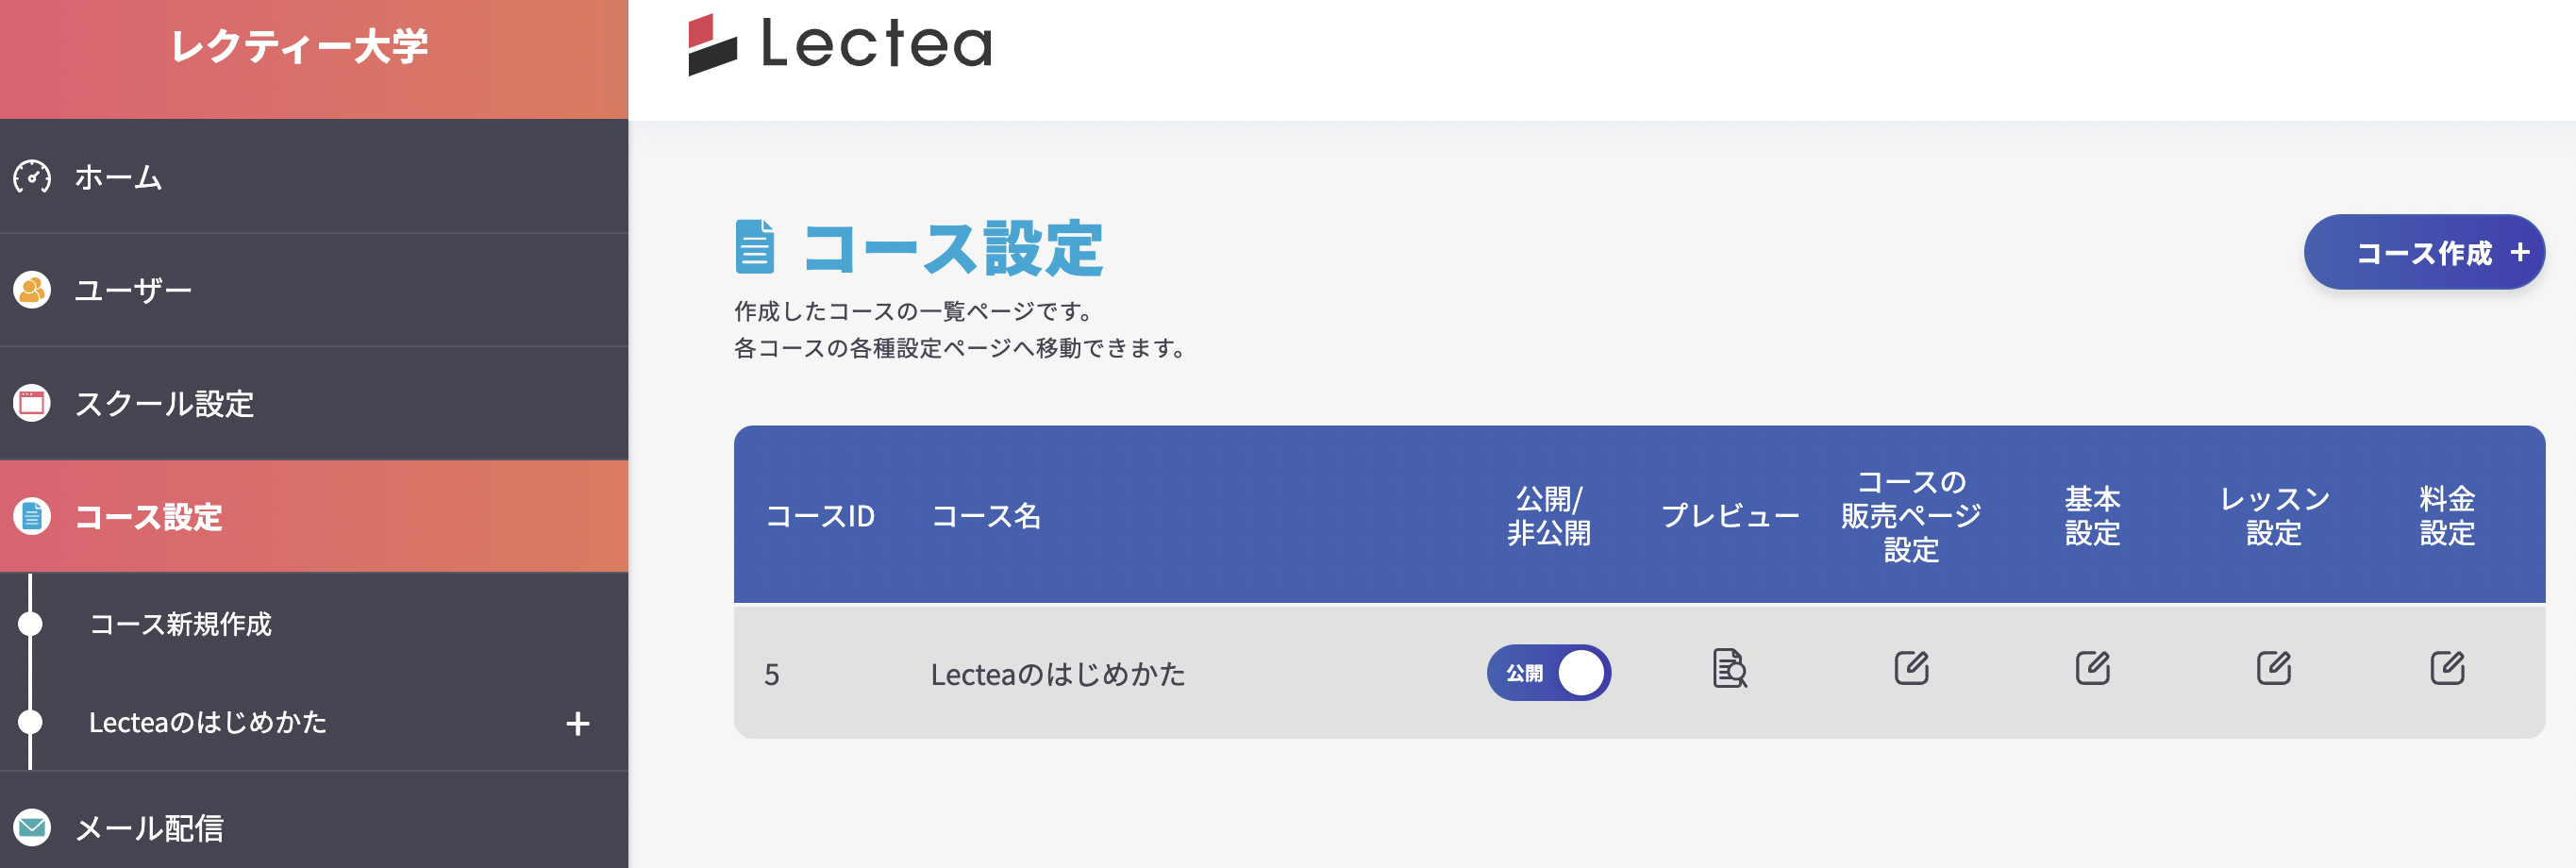Click the コースの販売ページ設定 edit icon
This screenshot has height=868, width=2576.
(1912, 668)
